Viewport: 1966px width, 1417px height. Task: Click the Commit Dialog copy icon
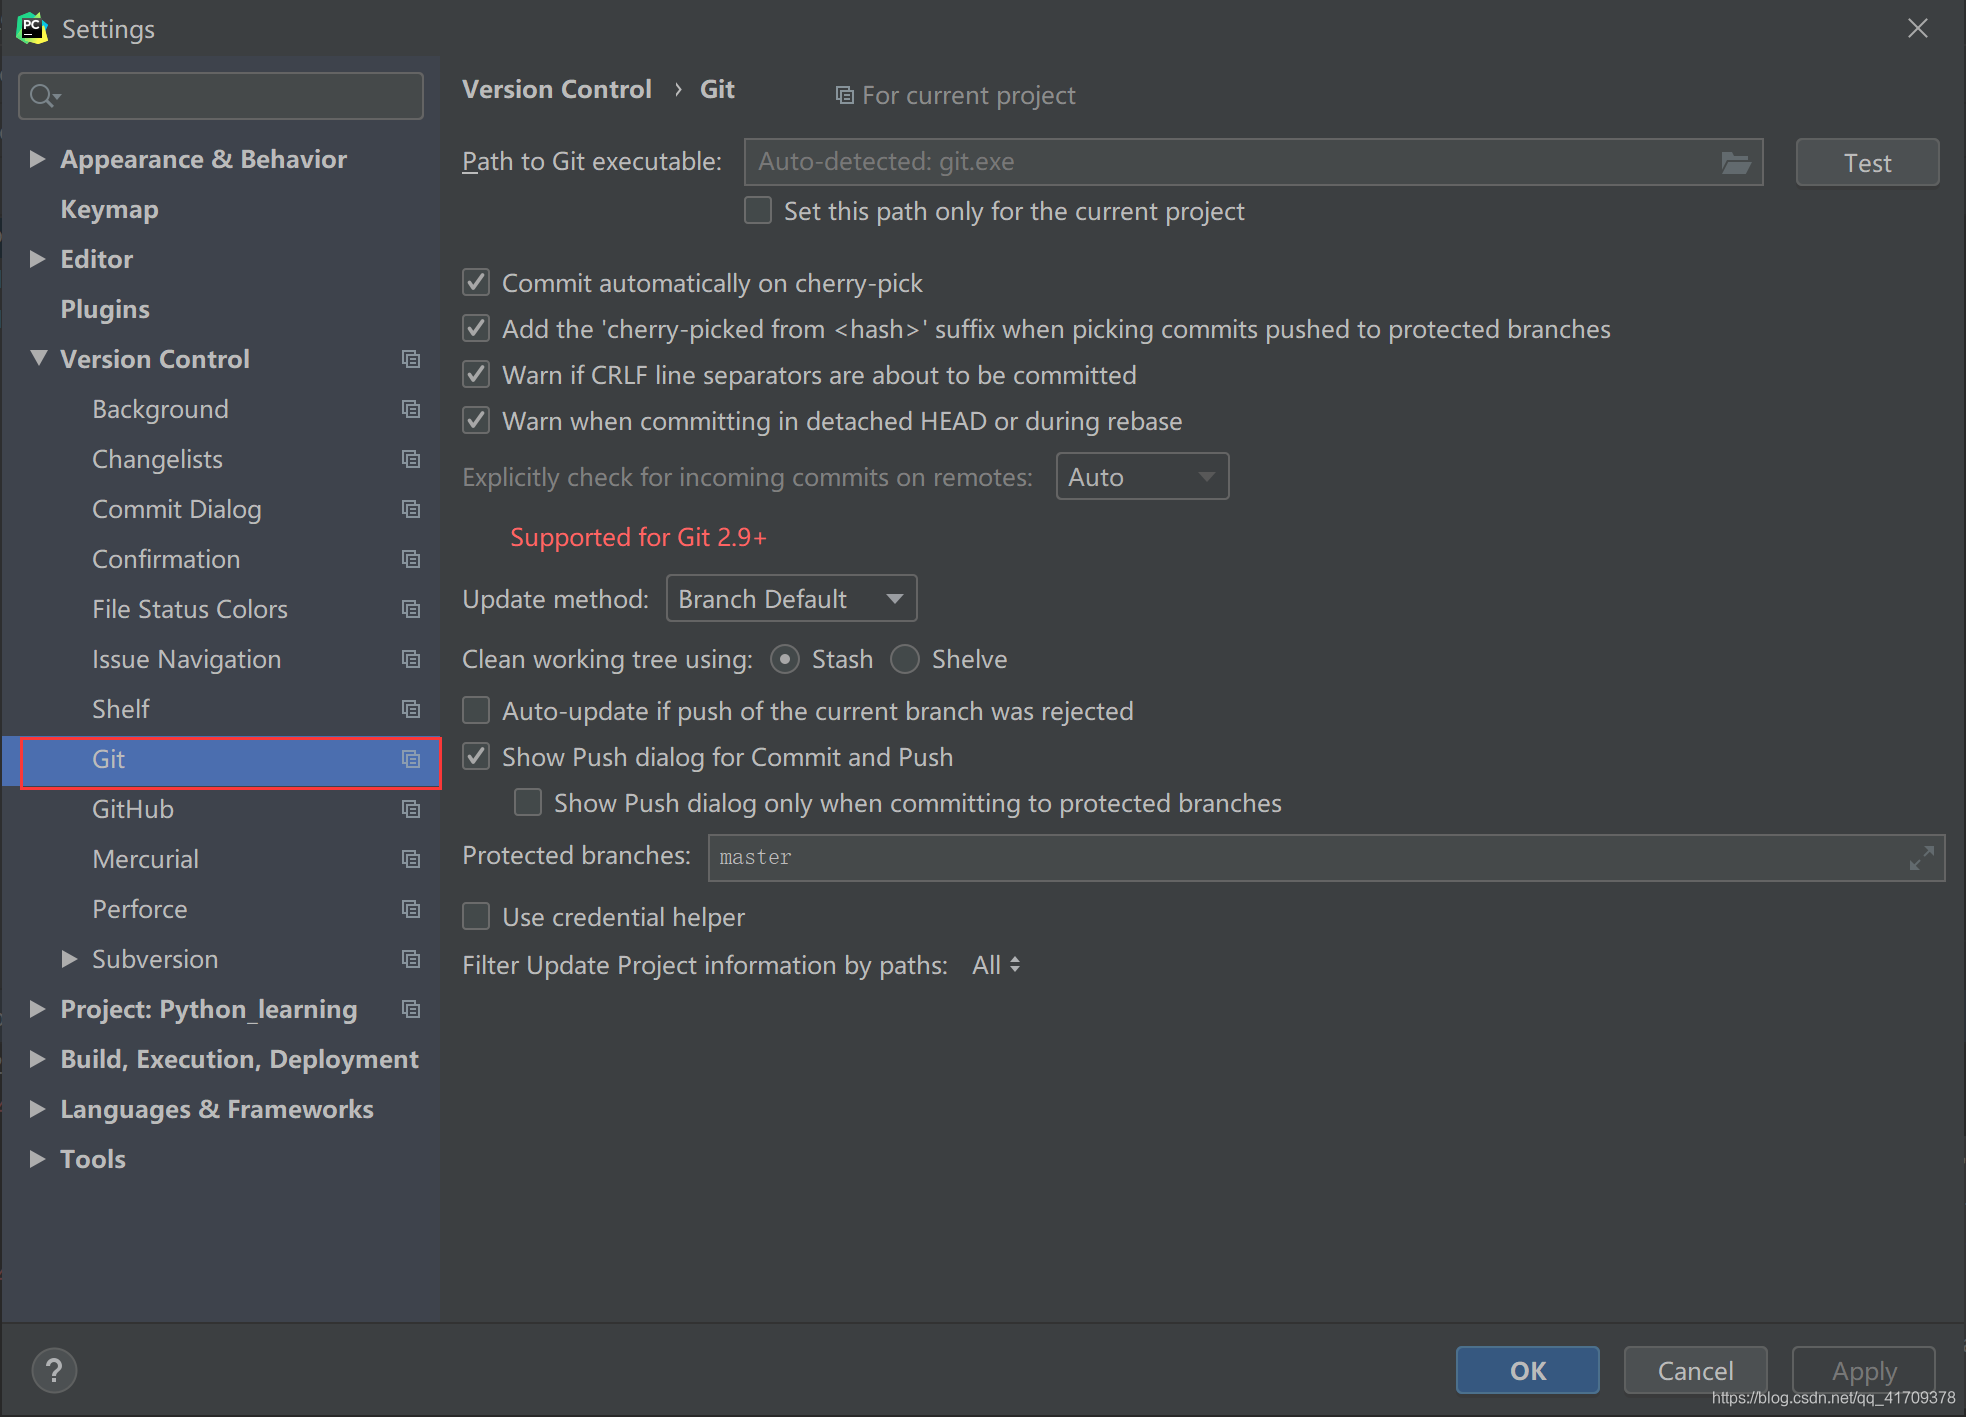coord(411,508)
